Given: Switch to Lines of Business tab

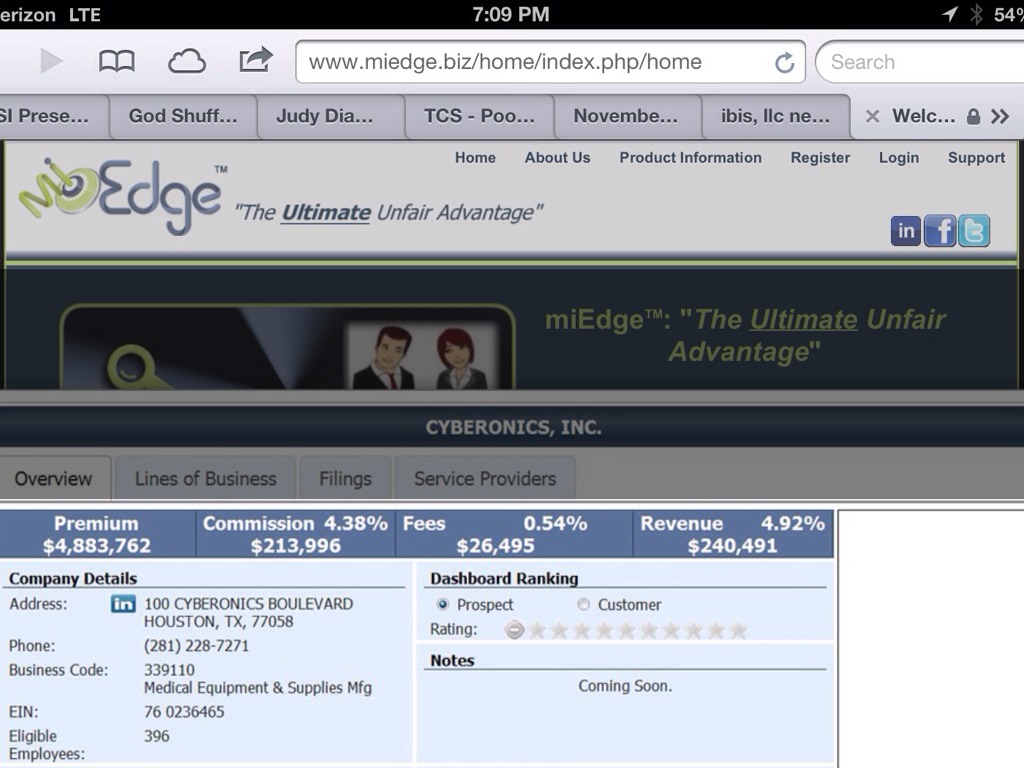Looking at the screenshot, I should coord(206,479).
